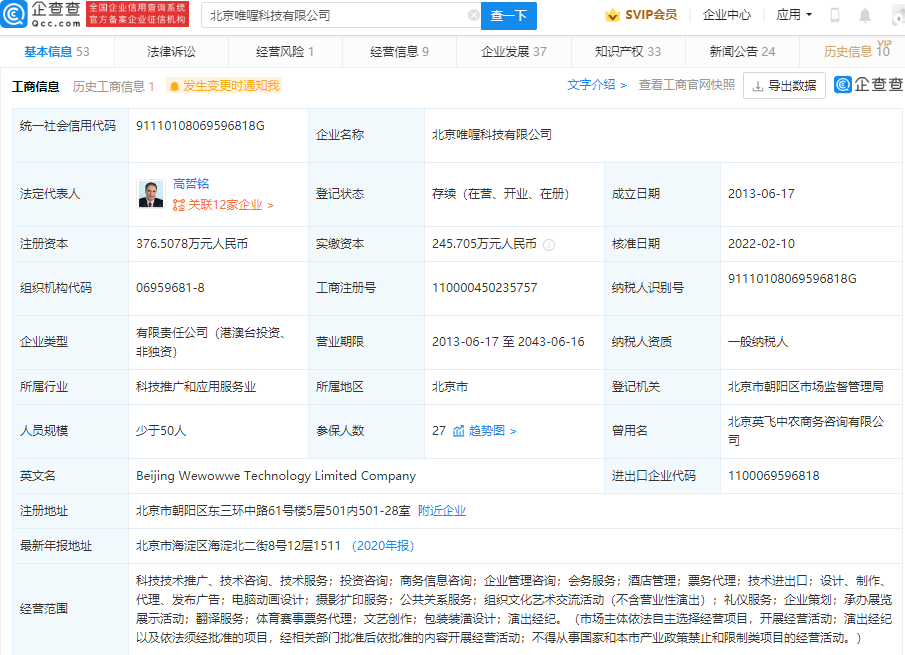Toggle 发生变更时通知我 change alert
This screenshot has width=905, height=655.
coord(224,86)
